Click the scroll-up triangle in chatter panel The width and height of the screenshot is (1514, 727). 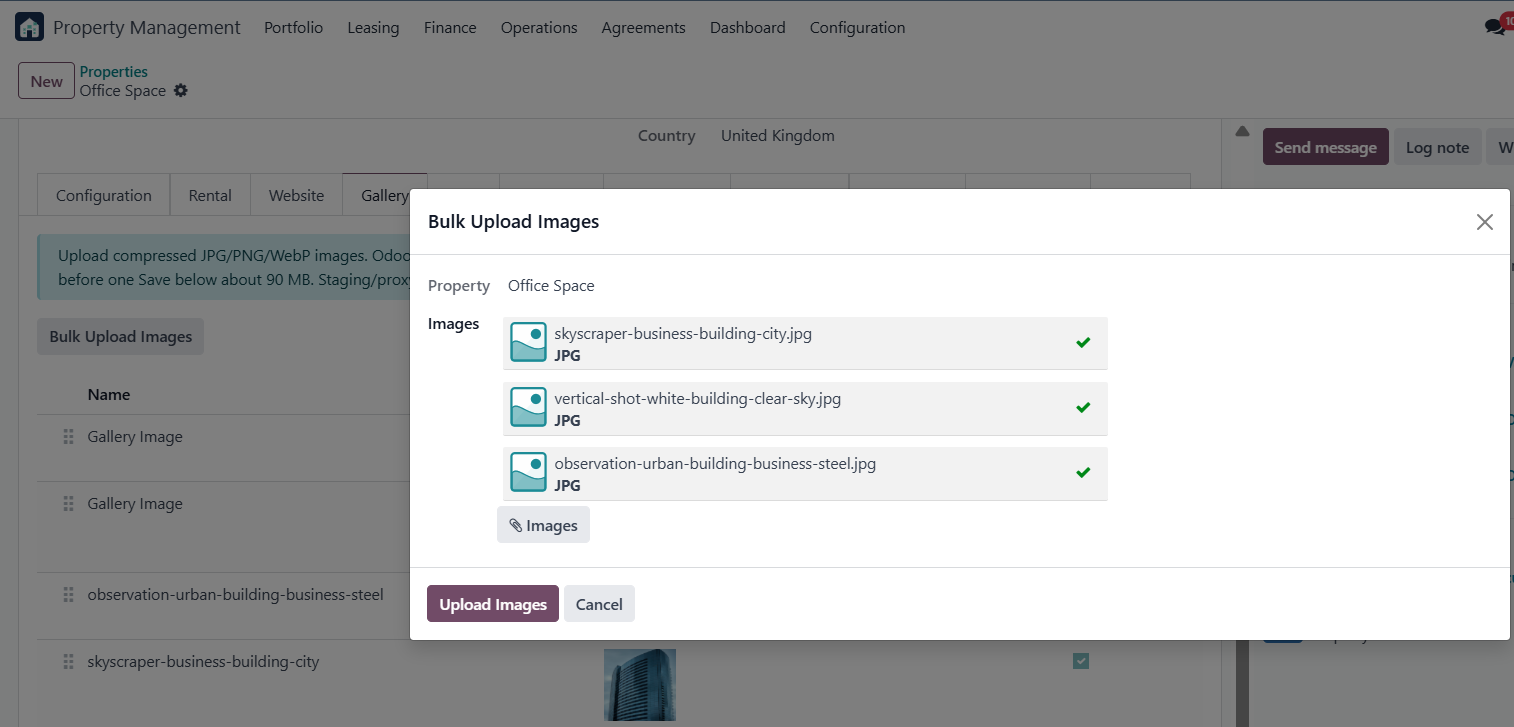pos(1243,131)
